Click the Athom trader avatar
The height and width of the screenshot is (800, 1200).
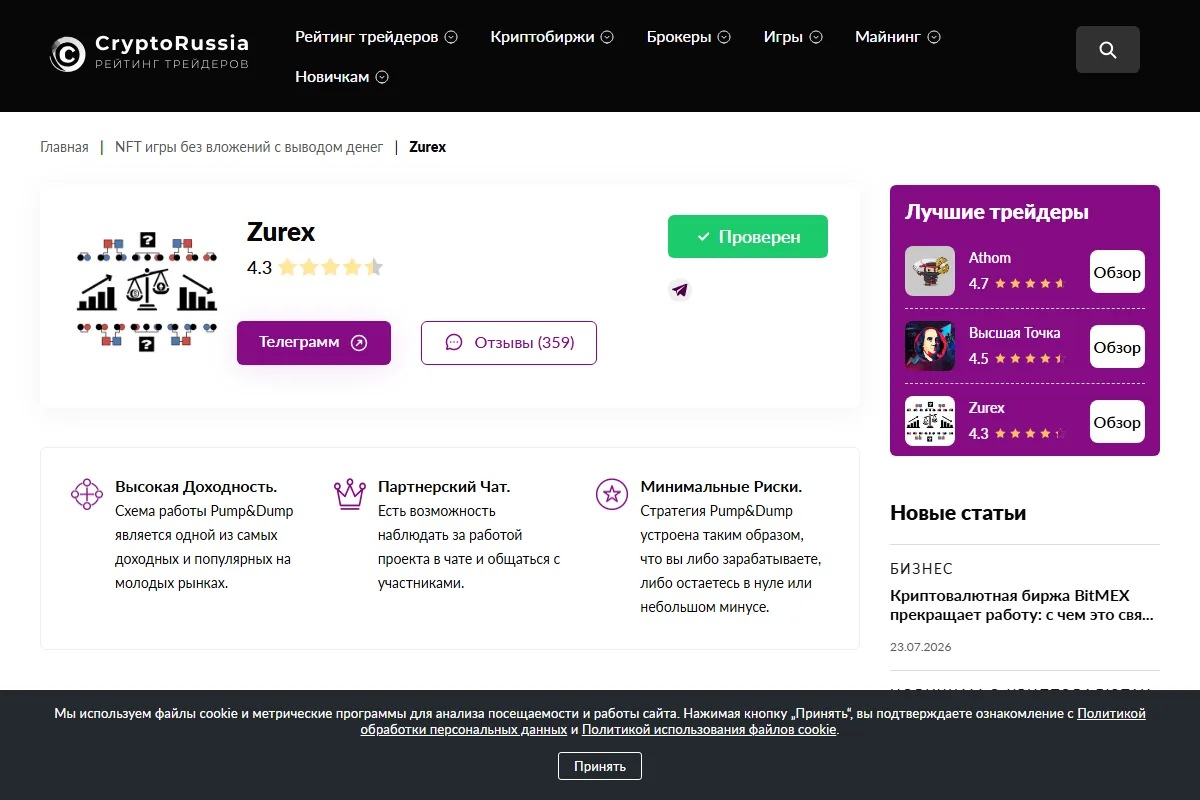pyautogui.click(x=930, y=271)
